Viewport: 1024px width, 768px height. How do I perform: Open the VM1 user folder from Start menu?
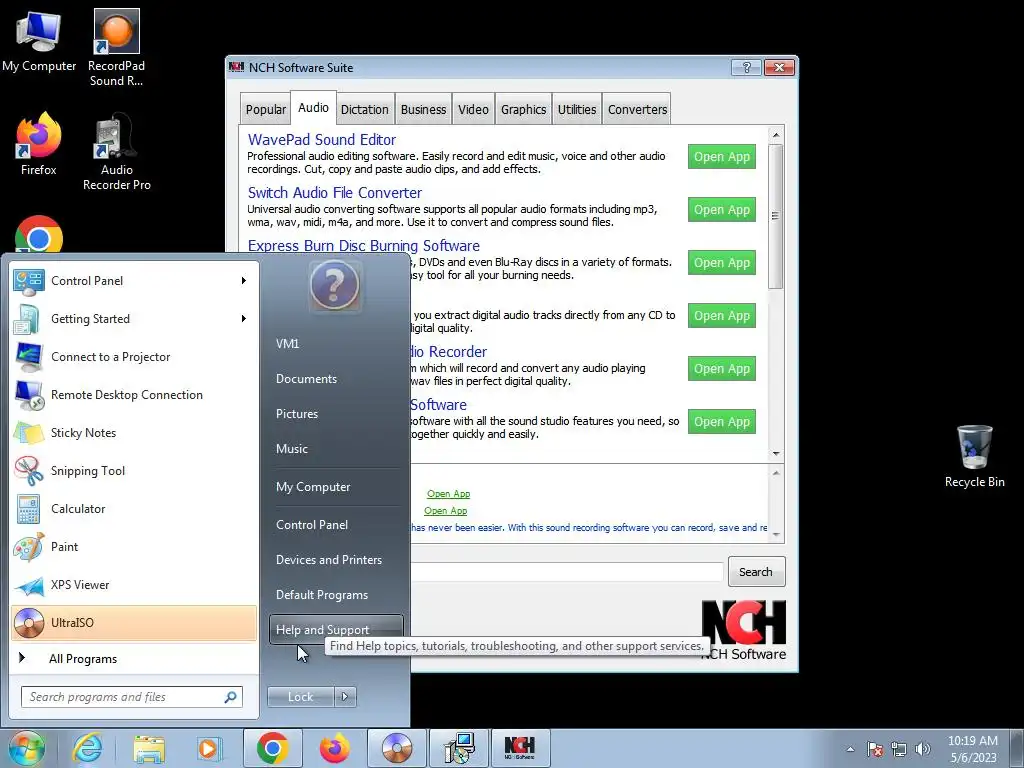point(336,344)
